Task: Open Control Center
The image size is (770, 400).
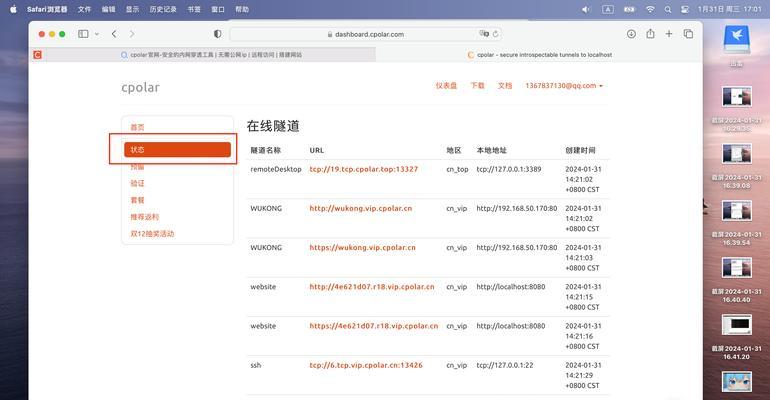Action: 685,9
